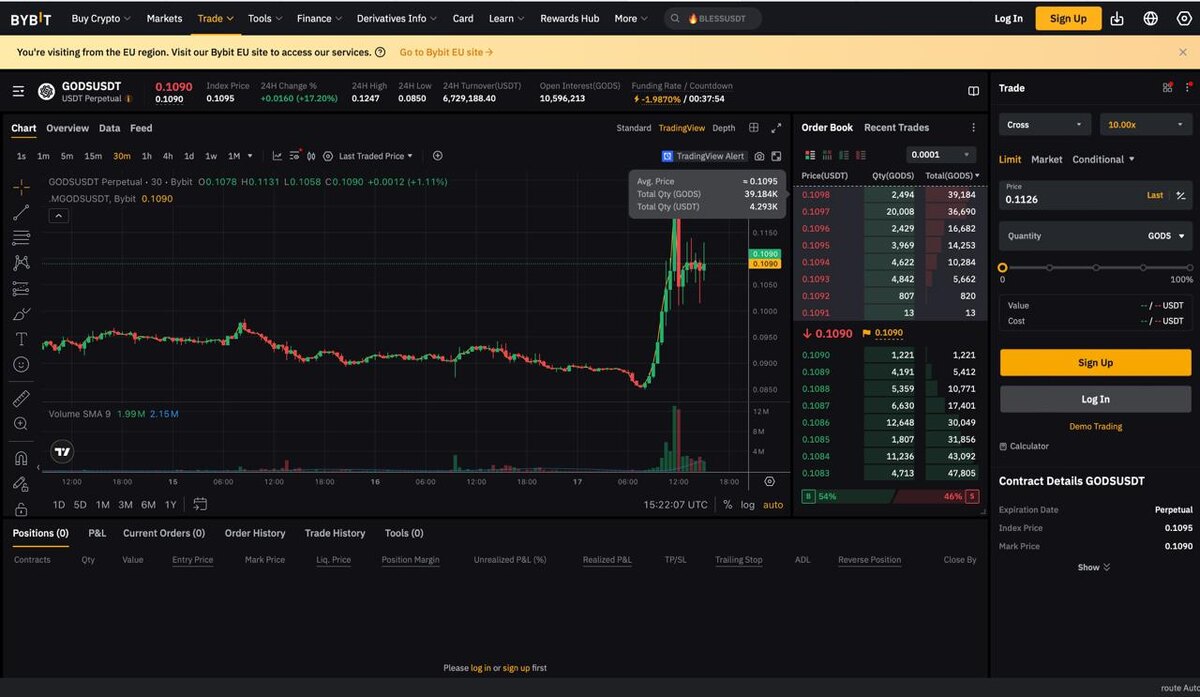Open the candlestick chart type selector
The image size is (1200, 697).
click(x=311, y=156)
